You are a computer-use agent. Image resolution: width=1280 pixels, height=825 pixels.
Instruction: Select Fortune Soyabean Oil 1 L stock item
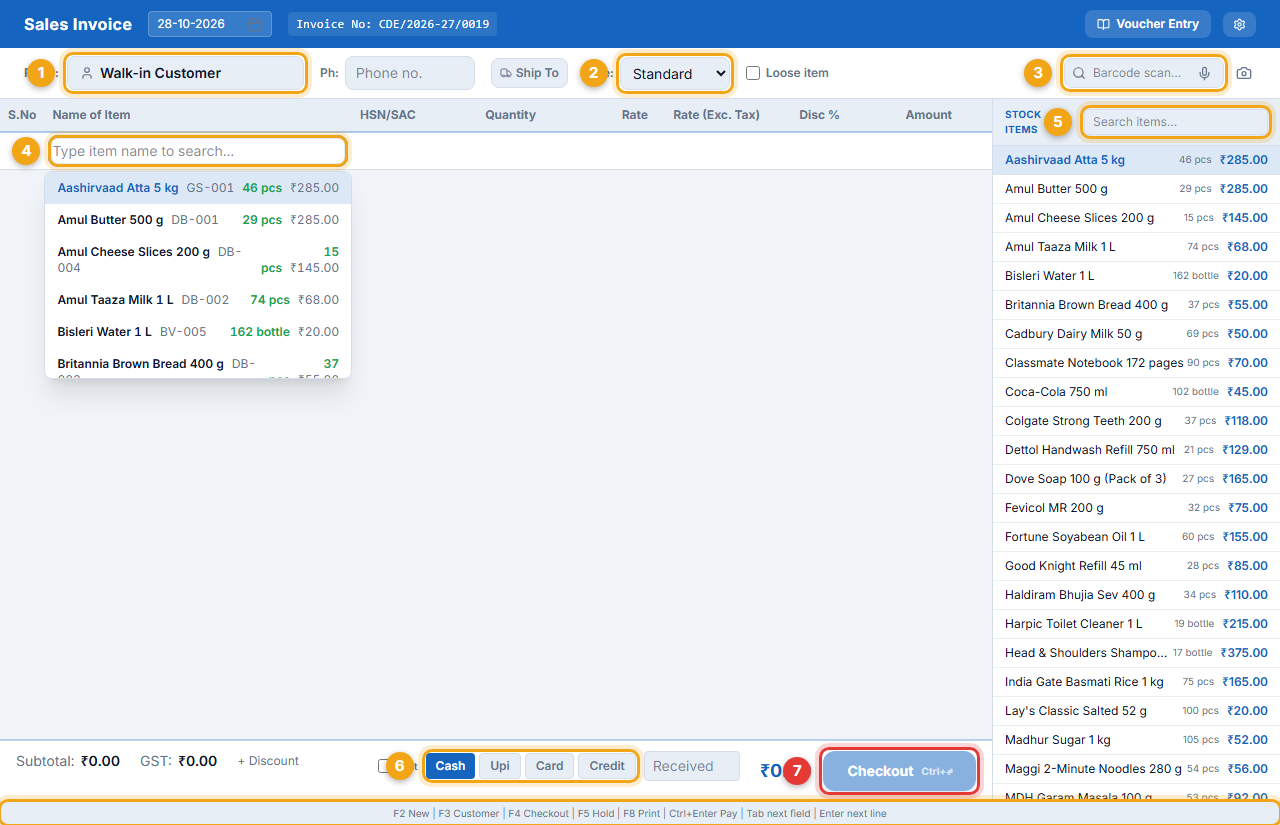tap(1136, 537)
